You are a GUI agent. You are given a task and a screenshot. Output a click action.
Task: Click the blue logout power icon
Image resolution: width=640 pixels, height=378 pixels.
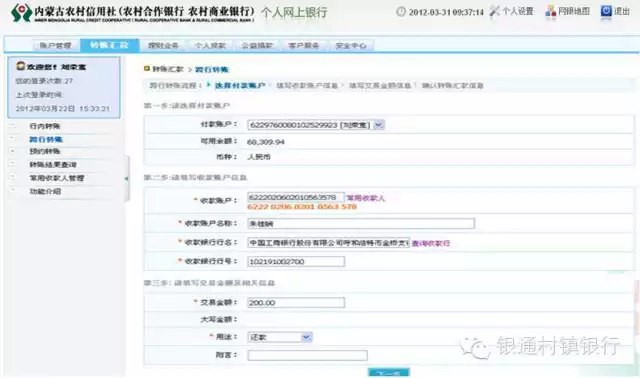tap(606, 11)
